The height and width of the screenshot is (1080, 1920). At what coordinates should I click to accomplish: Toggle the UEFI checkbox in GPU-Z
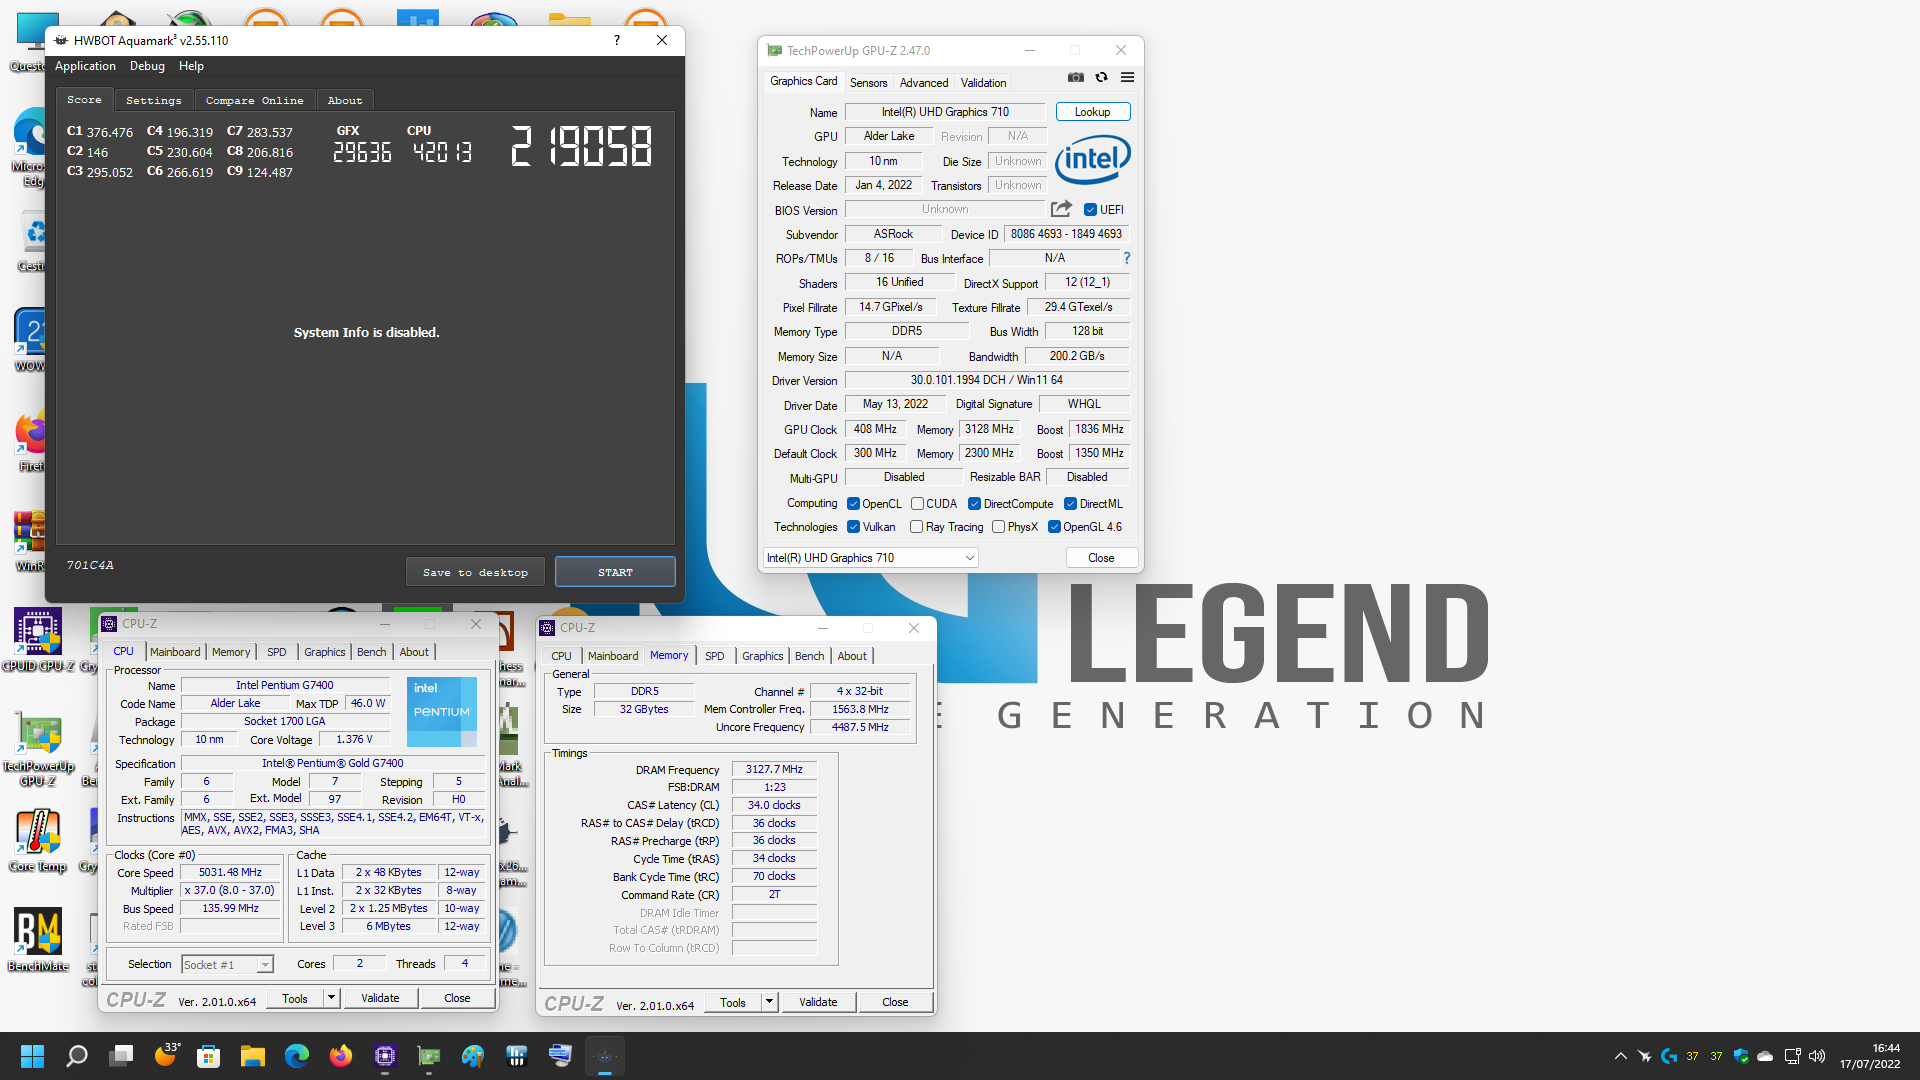pyautogui.click(x=1090, y=210)
